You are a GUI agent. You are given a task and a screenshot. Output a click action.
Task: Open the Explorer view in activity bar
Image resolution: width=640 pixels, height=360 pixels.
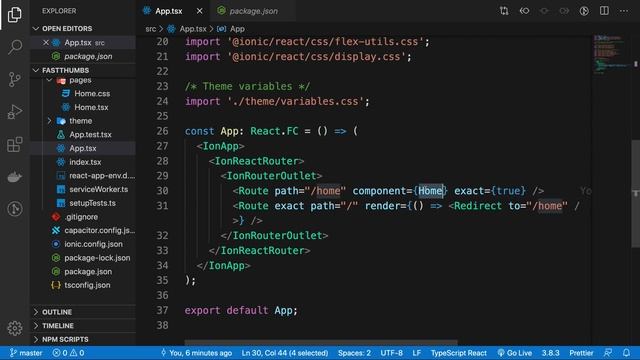(15, 15)
